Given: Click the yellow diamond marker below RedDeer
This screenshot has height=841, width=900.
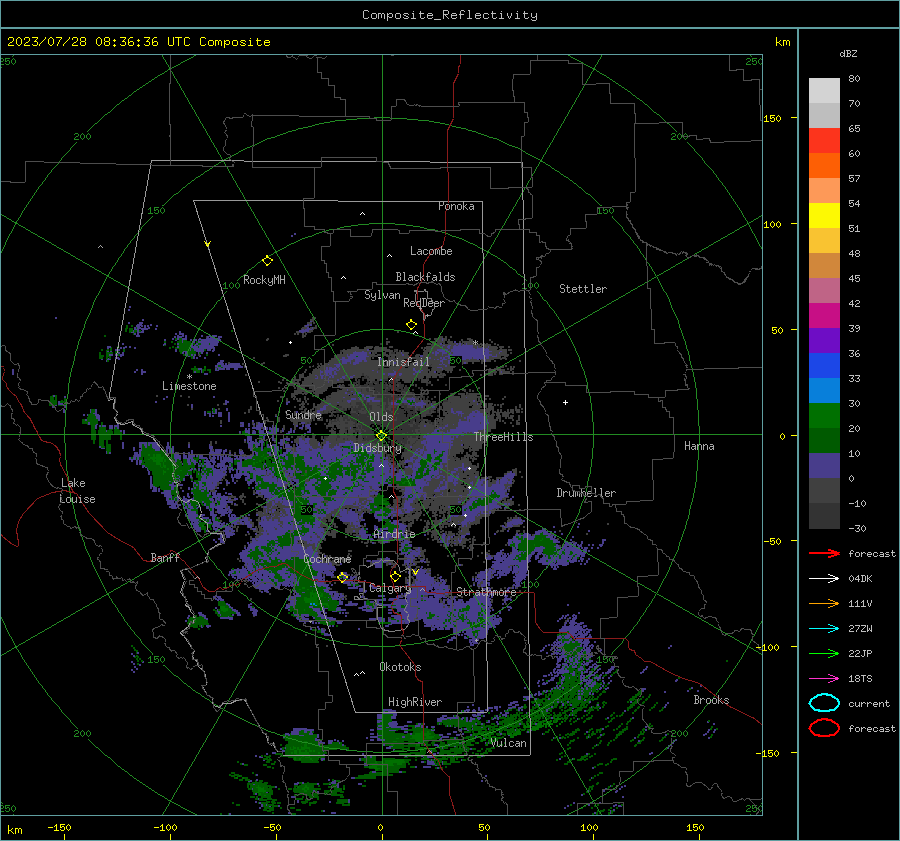Looking at the screenshot, I should point(412,325).
